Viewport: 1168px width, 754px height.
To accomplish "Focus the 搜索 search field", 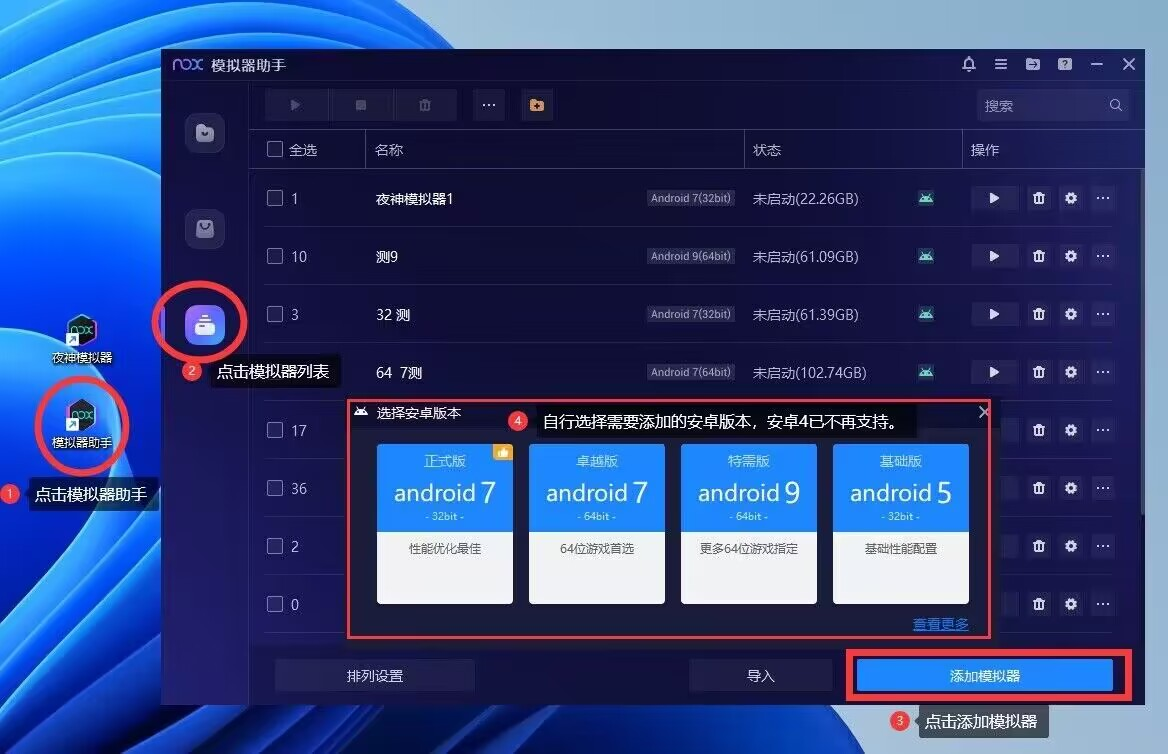I will click(x=1052, y=105).
